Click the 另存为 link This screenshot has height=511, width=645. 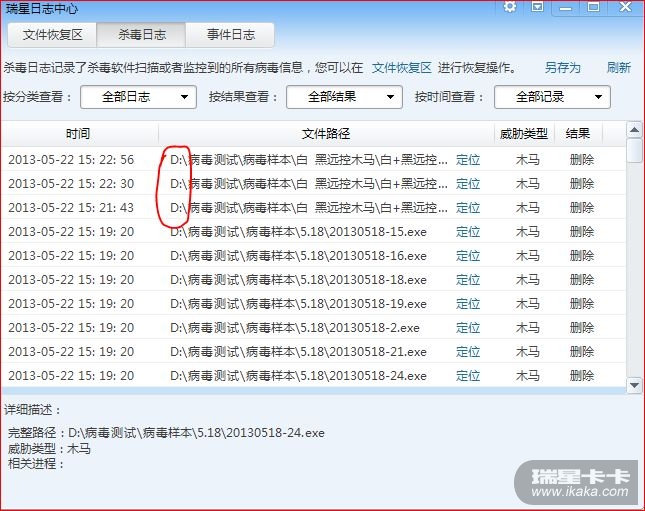point(562,68)
